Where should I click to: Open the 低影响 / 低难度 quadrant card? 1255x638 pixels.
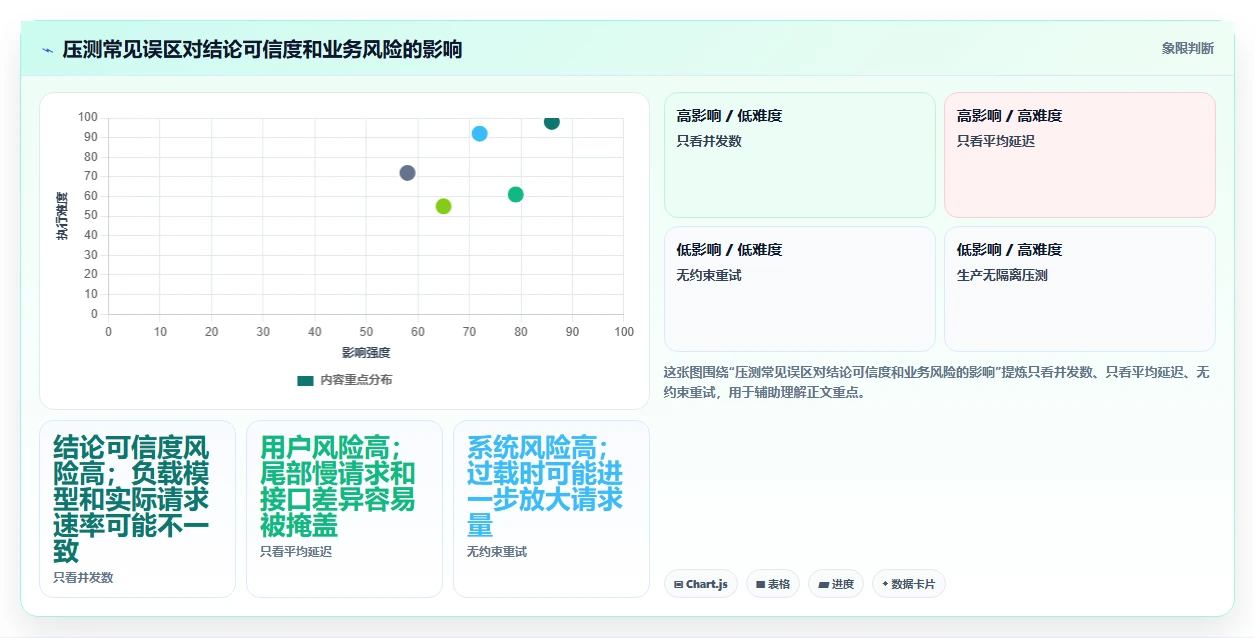pos(800,289)
